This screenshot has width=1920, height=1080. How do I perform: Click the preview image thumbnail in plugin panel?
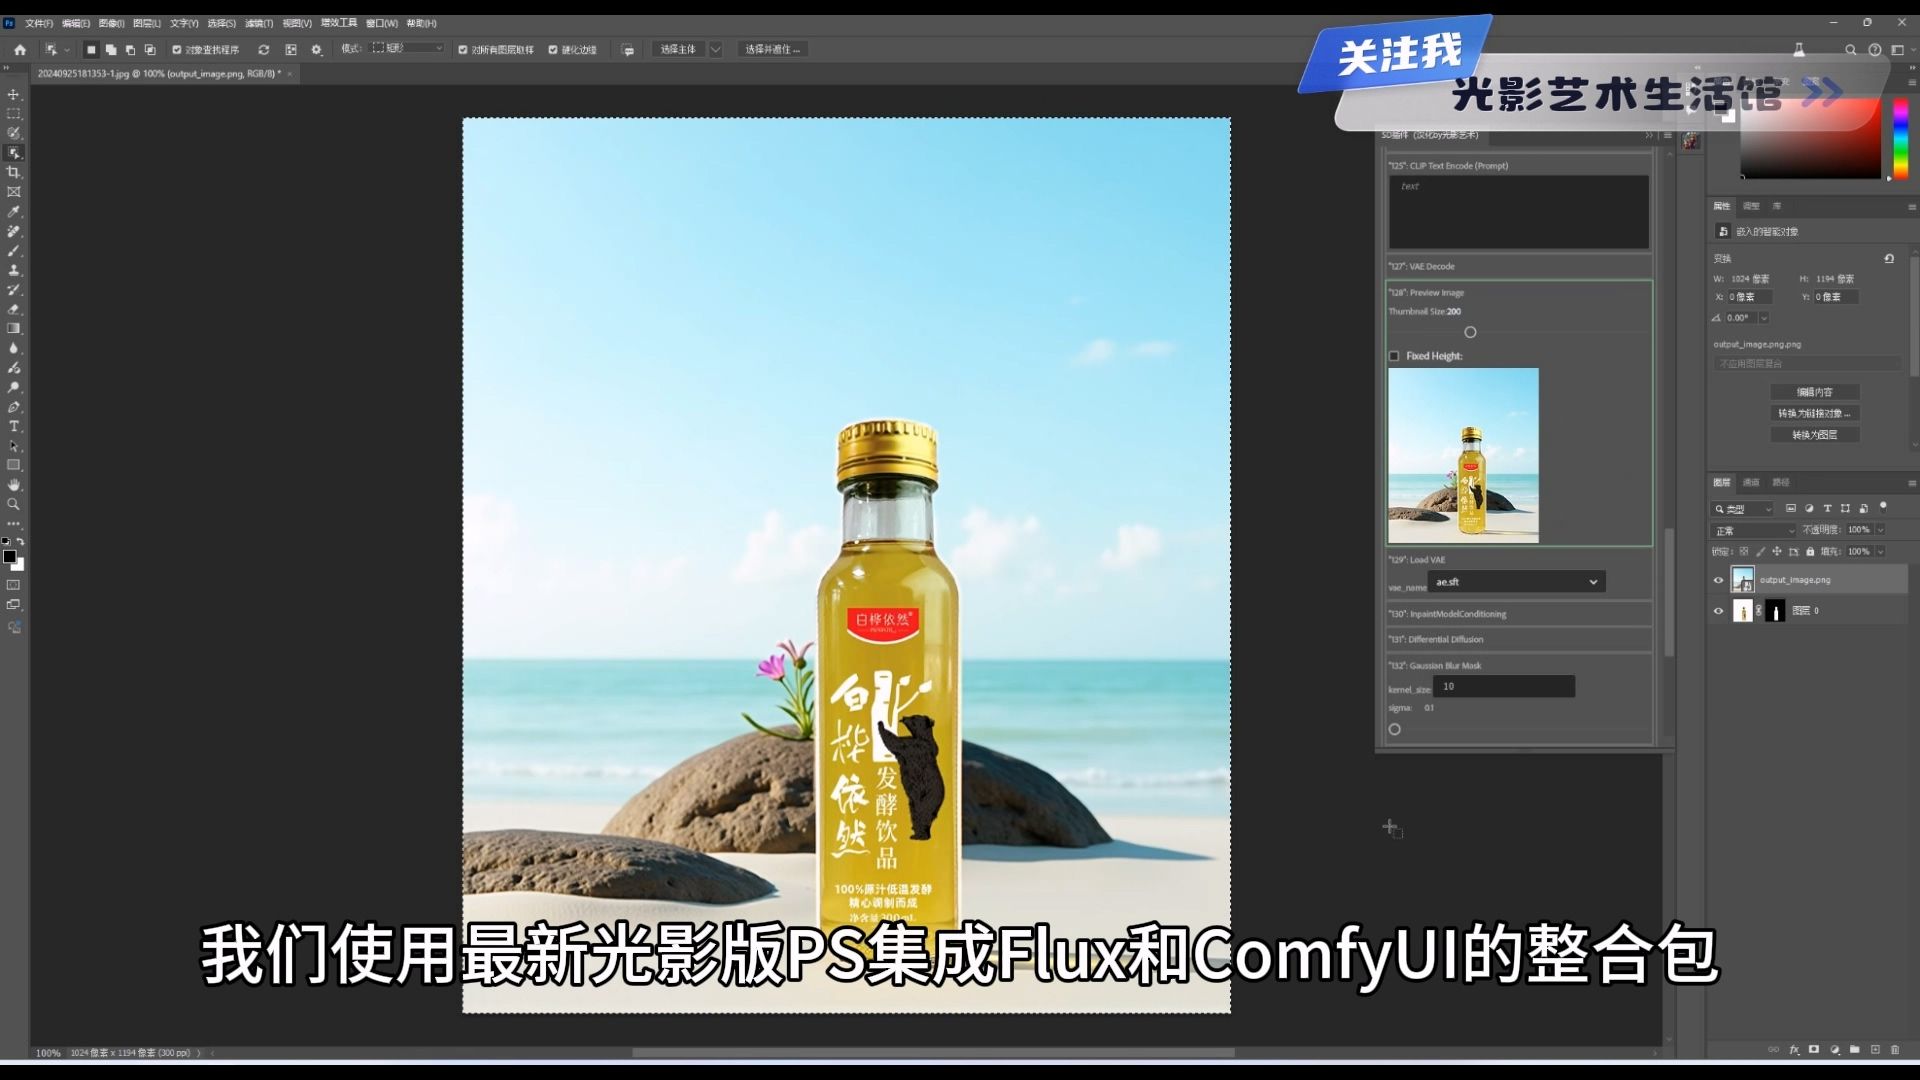point(1464,456)
